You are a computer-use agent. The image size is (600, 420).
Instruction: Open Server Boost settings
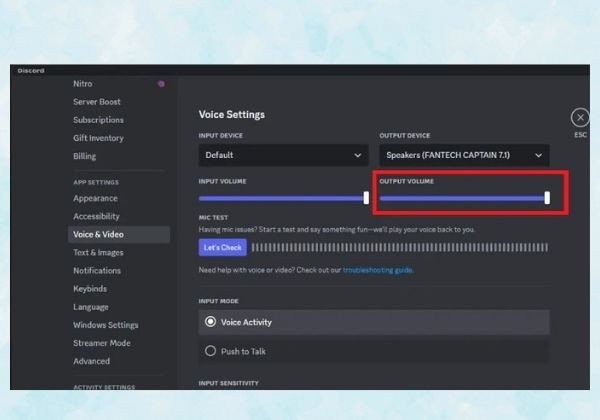click(97, 102)
